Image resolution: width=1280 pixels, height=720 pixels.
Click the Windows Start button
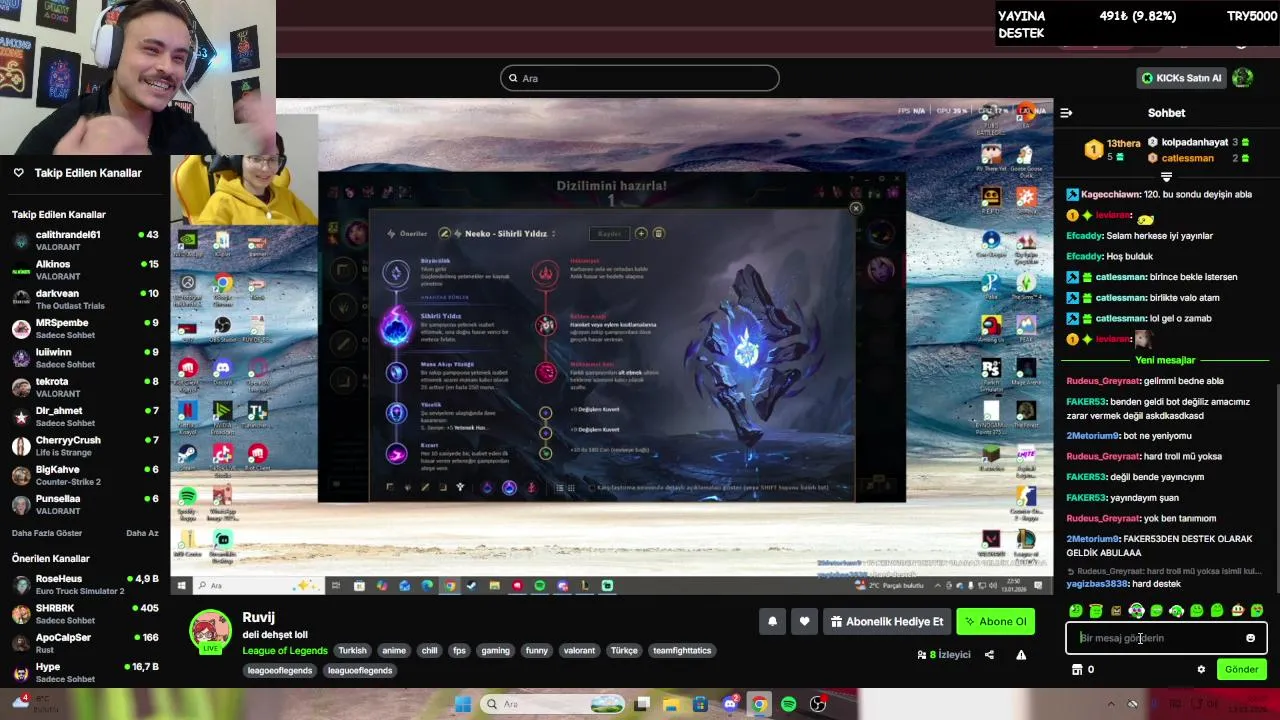(463, 704)
